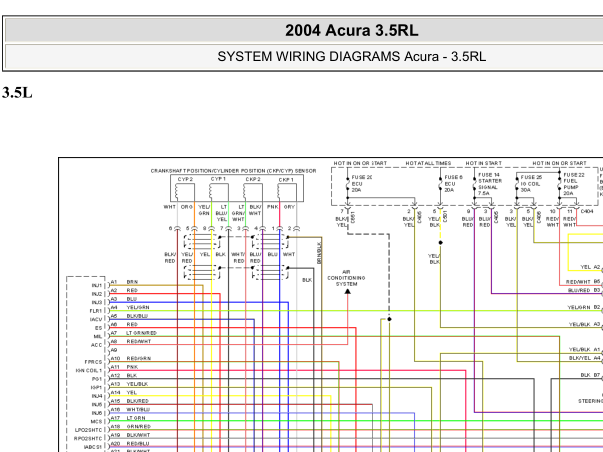The width and height of the screenshot is (603, 452).
Task: Click the '3.5L' section heading
Action: (17, 93)
